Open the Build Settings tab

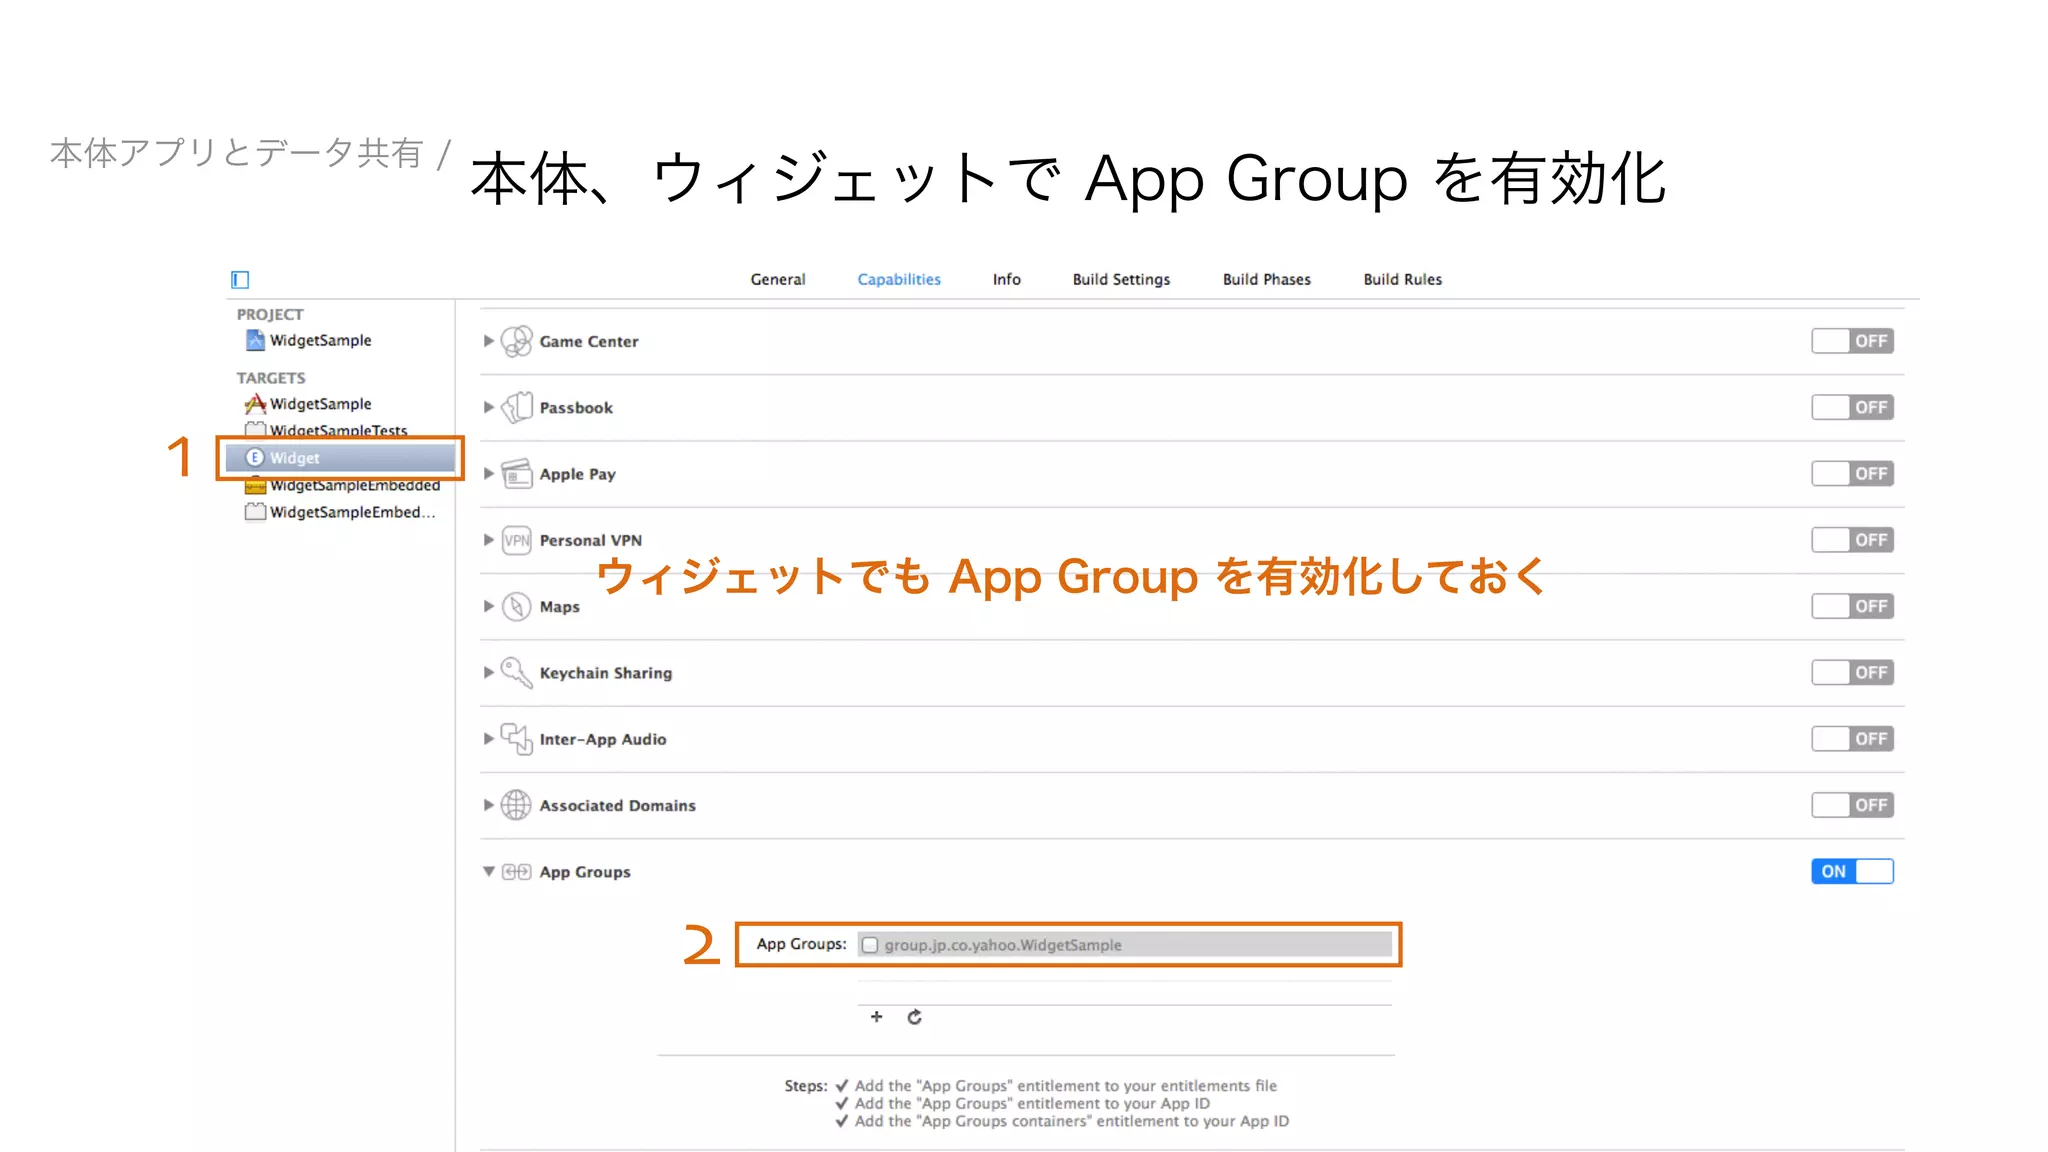point(1121,279)
